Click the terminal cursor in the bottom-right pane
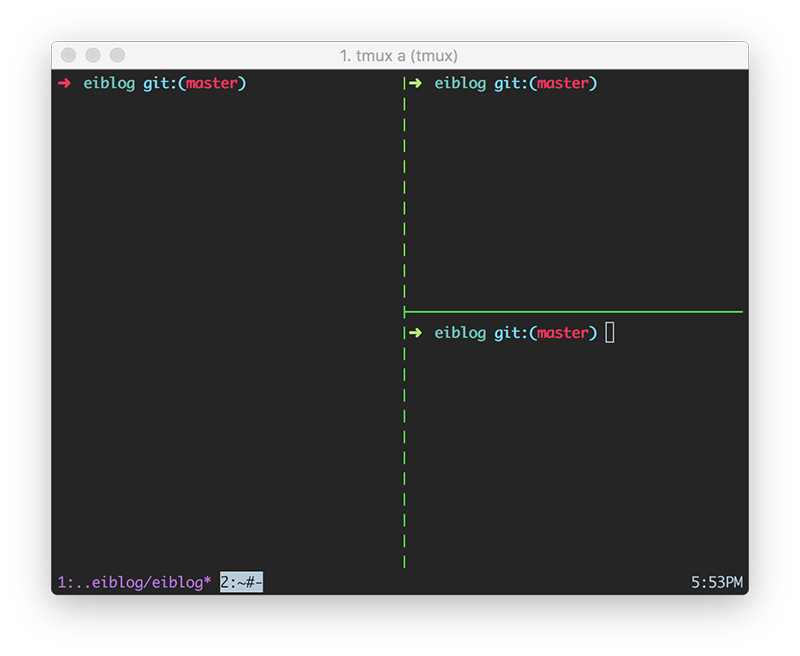 (x=608, y=332)
